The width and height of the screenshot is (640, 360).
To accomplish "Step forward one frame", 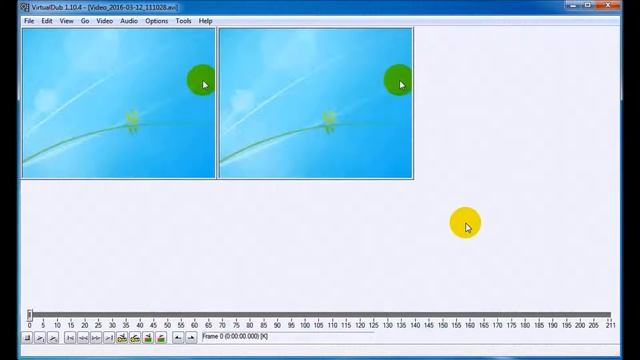I will 96,338.
